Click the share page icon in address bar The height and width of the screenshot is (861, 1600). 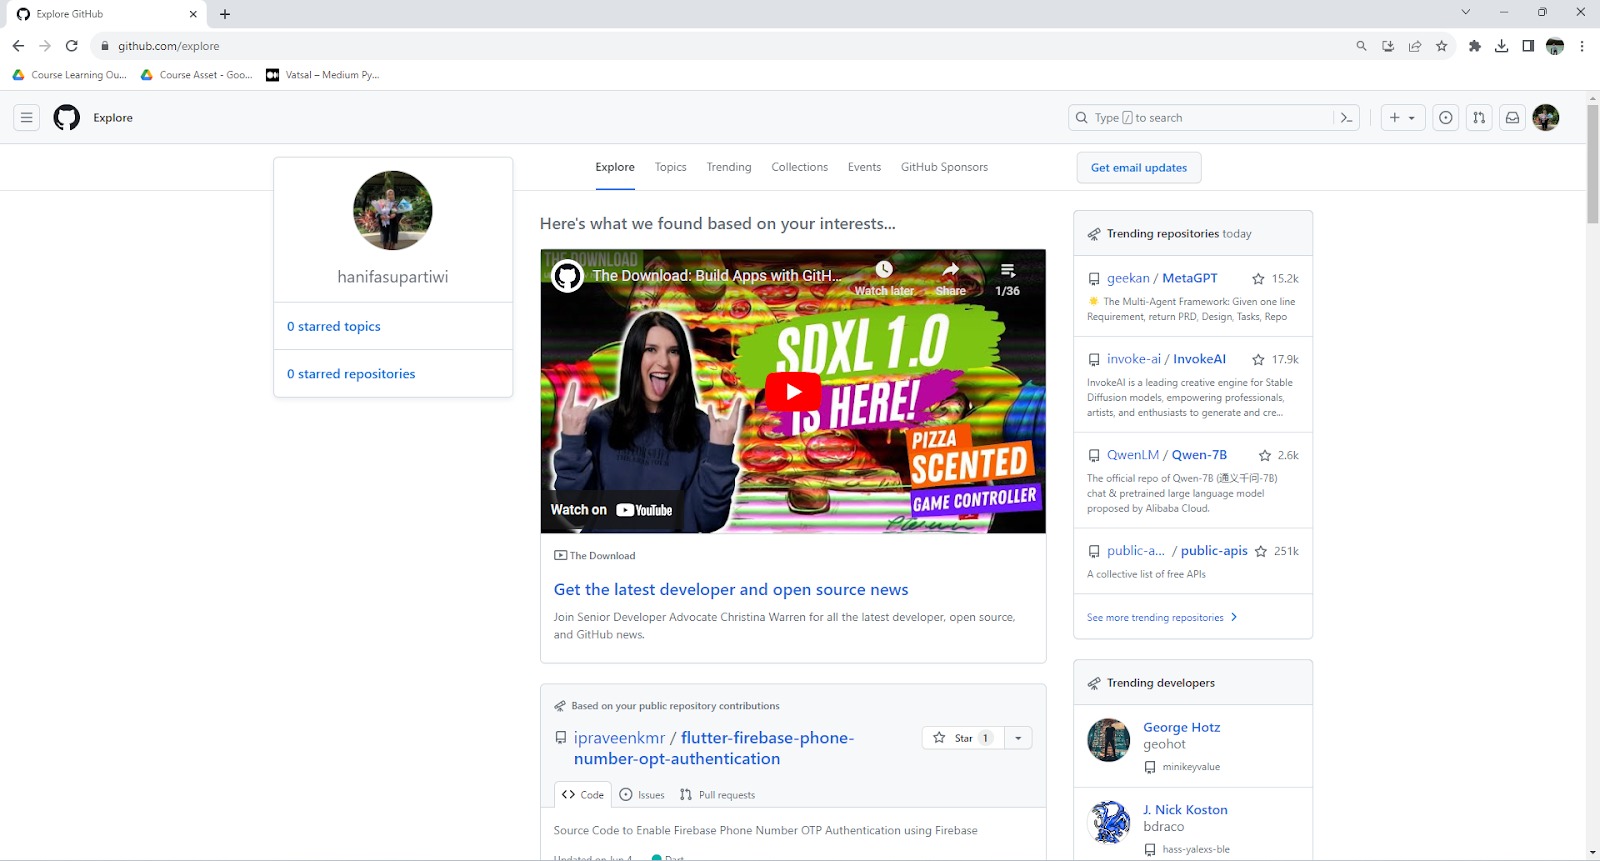coord(1415,46)
